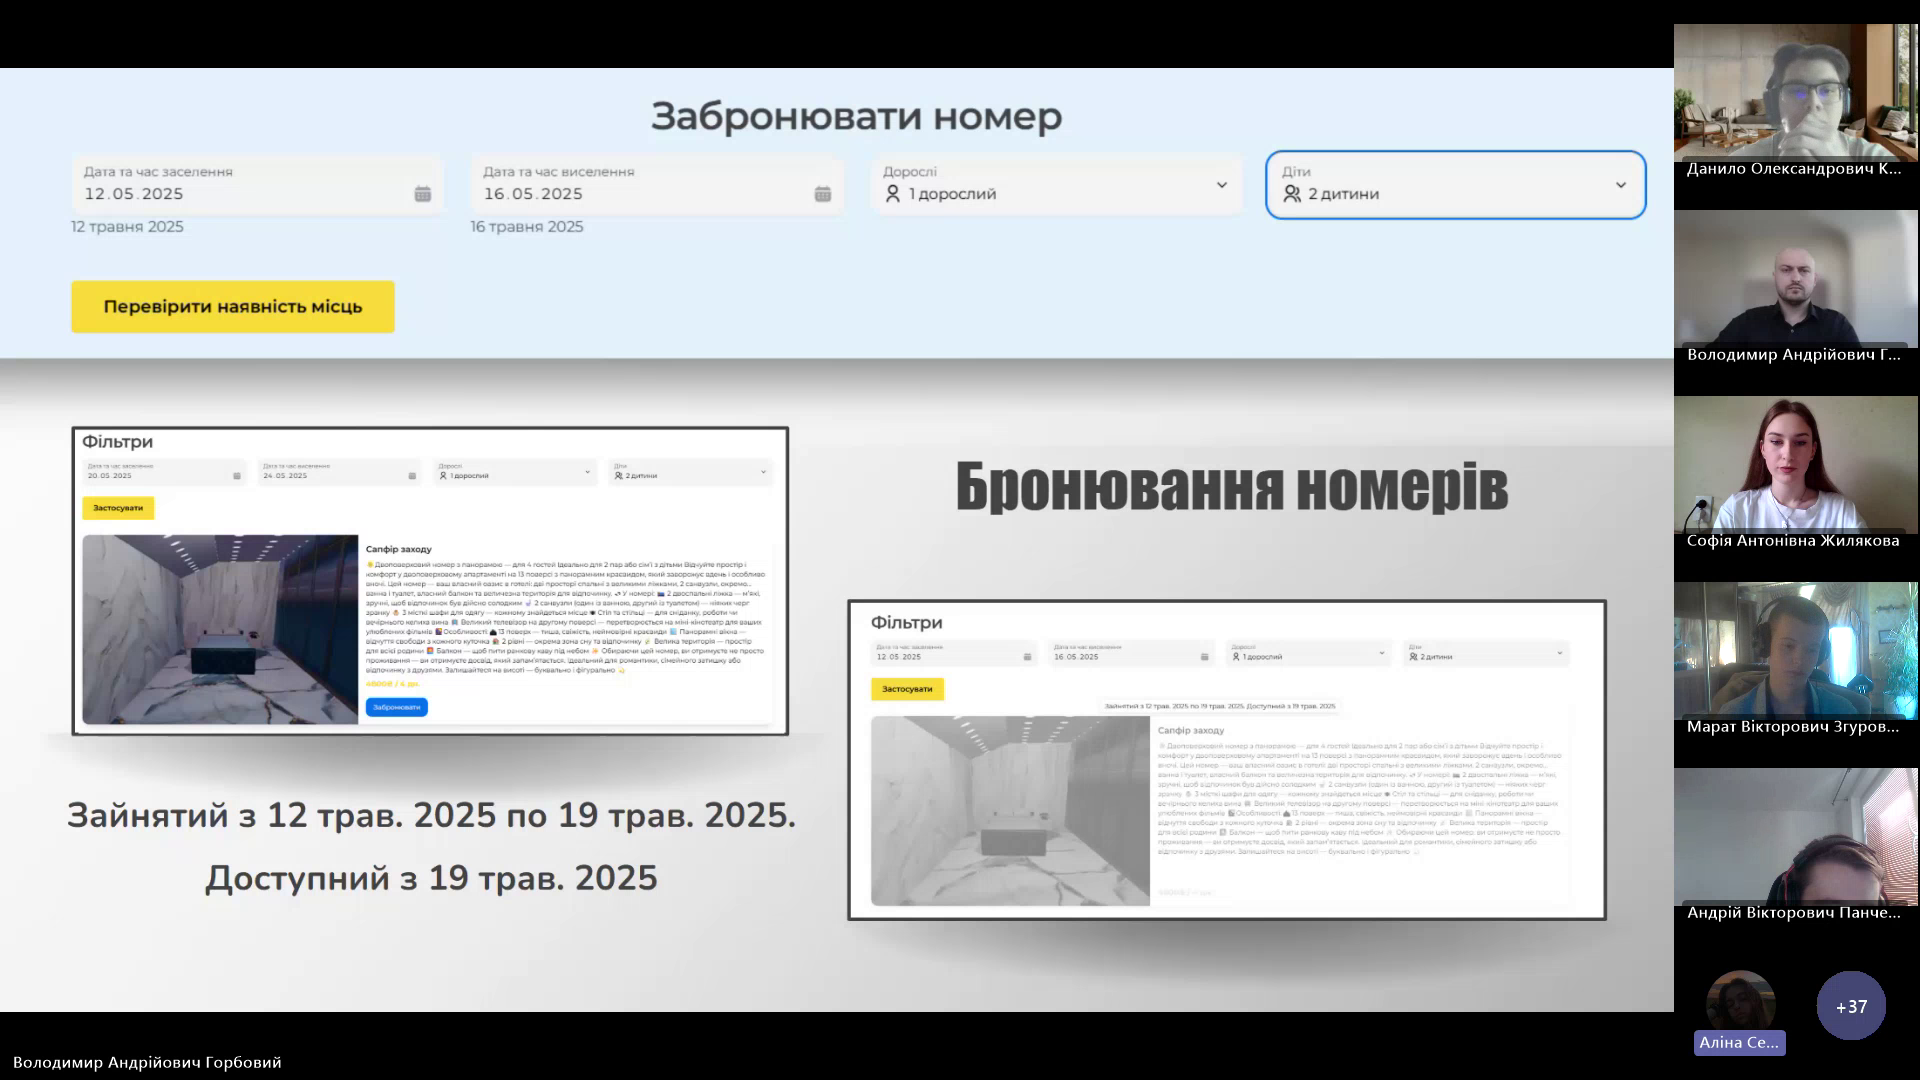Click 'Перевірити наявність місць' button
Image resolution: width=1920 pixels, height=1080 pixels.
pos(233,306)
